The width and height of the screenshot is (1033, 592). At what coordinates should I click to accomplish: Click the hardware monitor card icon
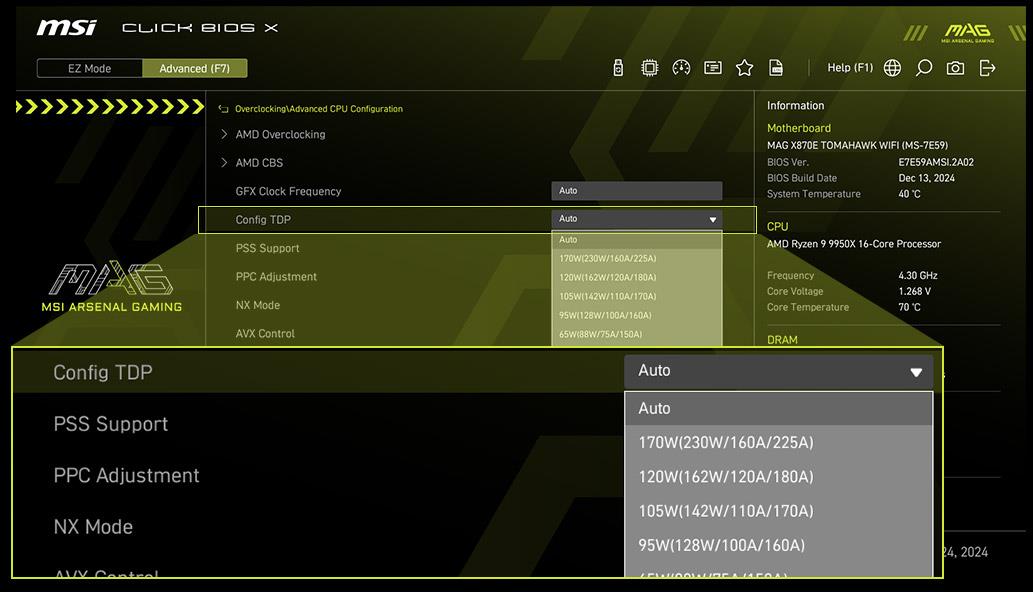pyautogui.click(x=712, y=68)
